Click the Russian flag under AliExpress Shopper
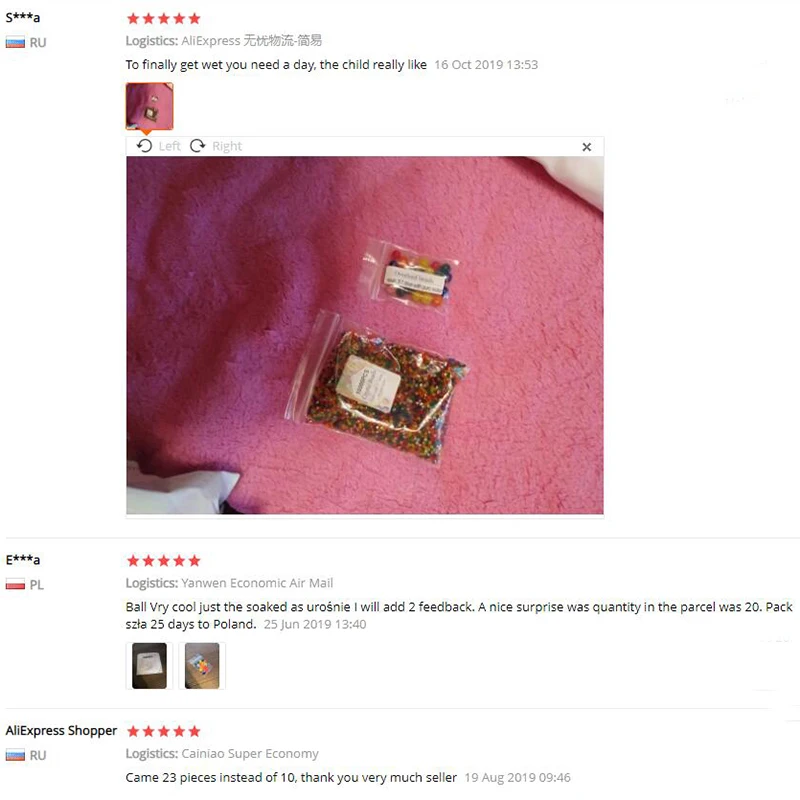The image size is (800, 800). pyautogui.click(x=15, y=755)
